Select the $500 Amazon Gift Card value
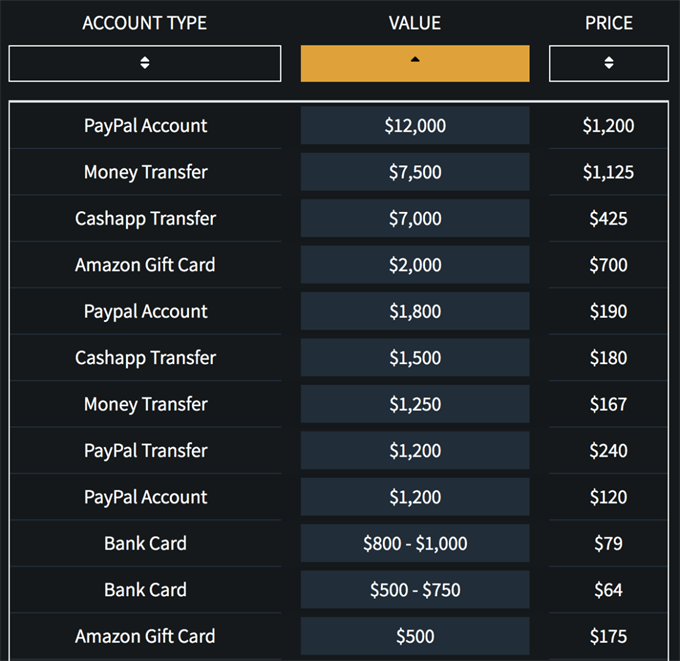This screenshot has height=661, width=680. 415,636
